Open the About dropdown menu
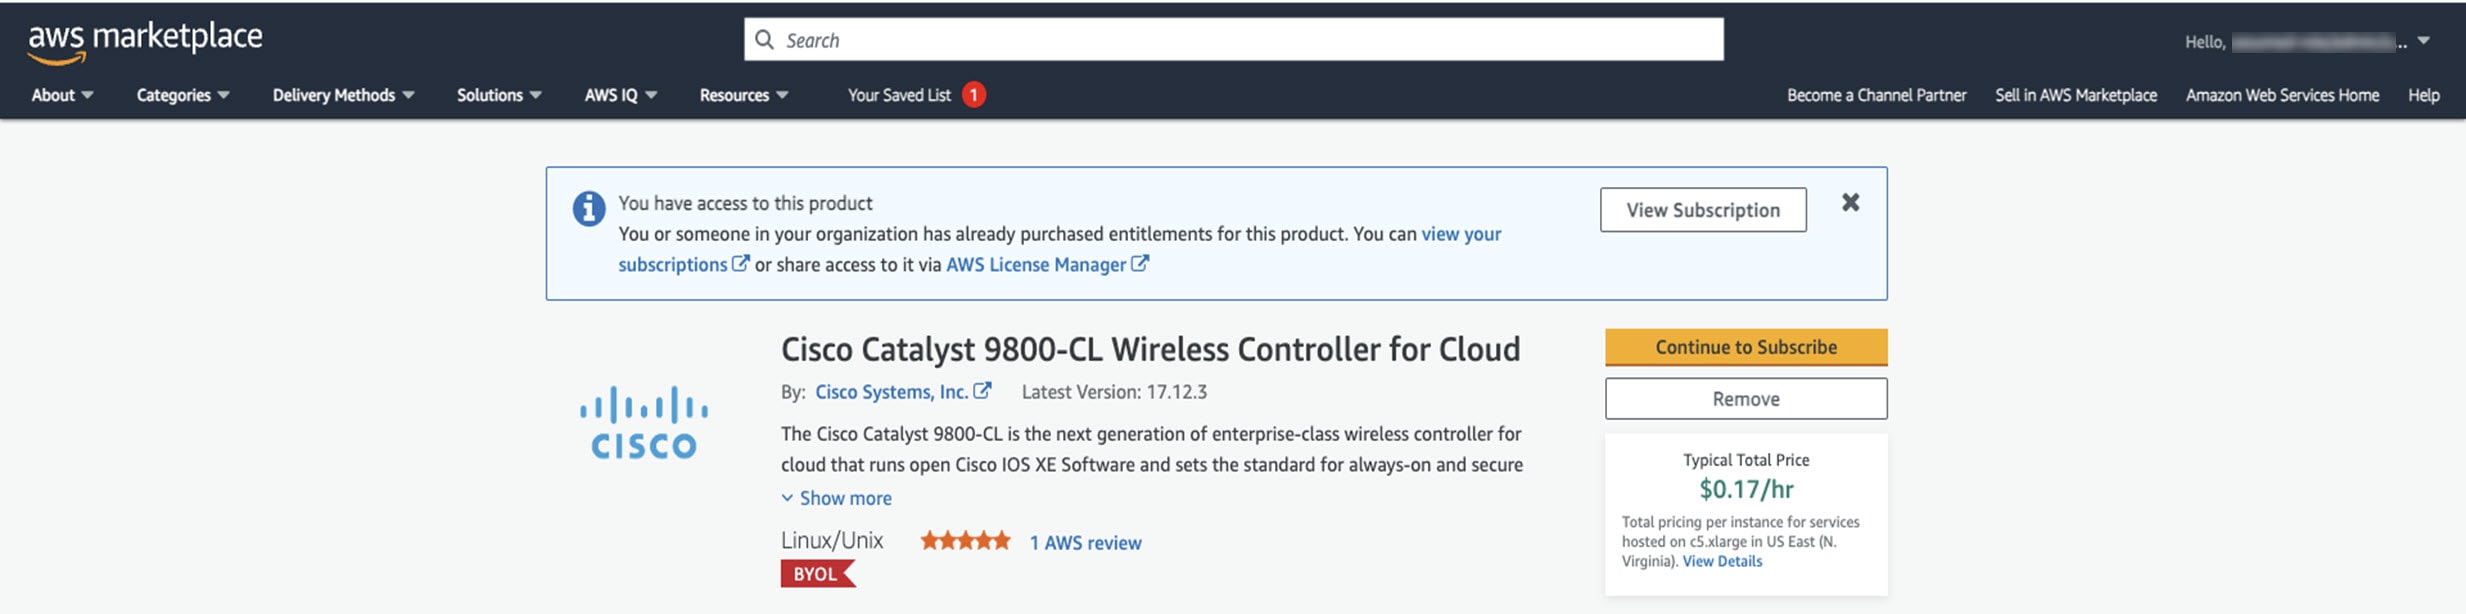Screen dimensions: 2466x614 pyautogui.click(x=62, y=95)
